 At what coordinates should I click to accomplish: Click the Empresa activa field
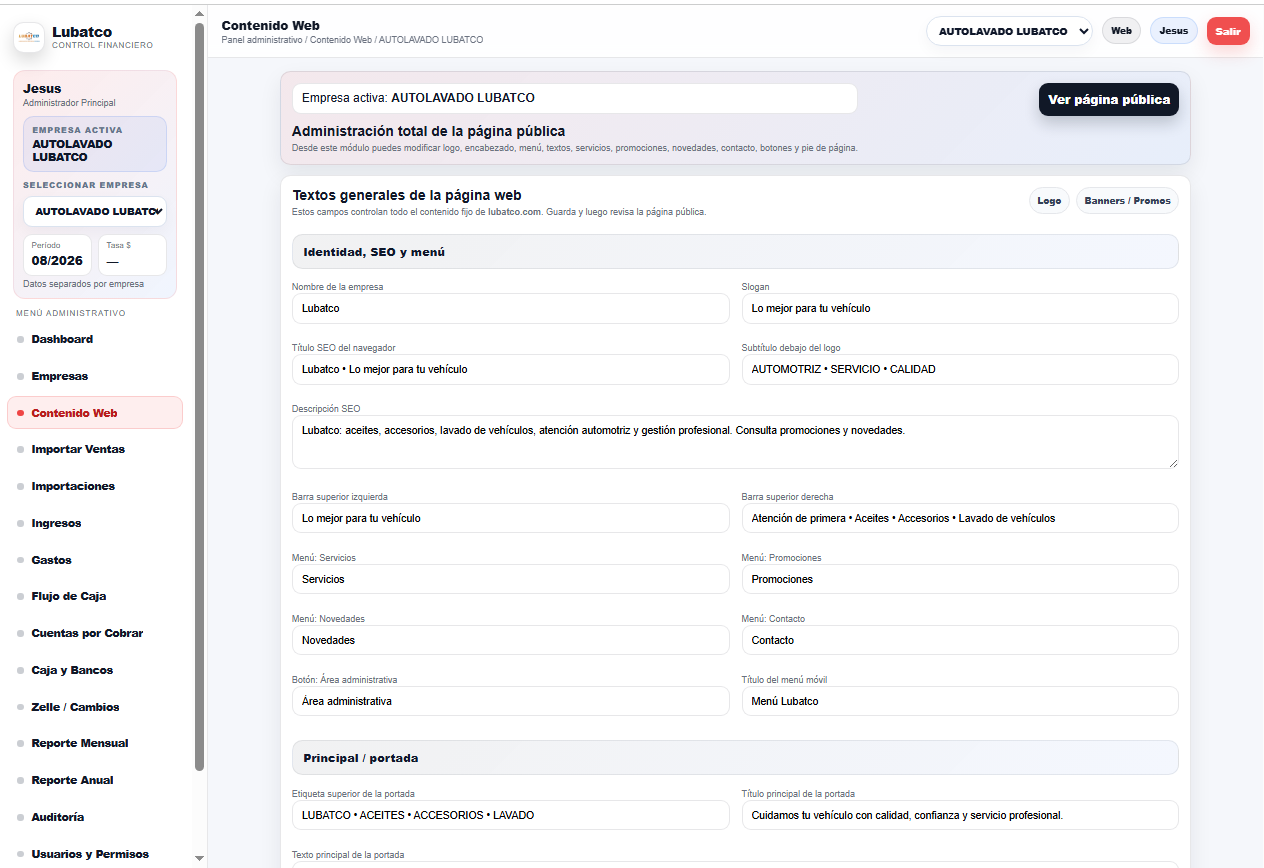click(575, 98)
